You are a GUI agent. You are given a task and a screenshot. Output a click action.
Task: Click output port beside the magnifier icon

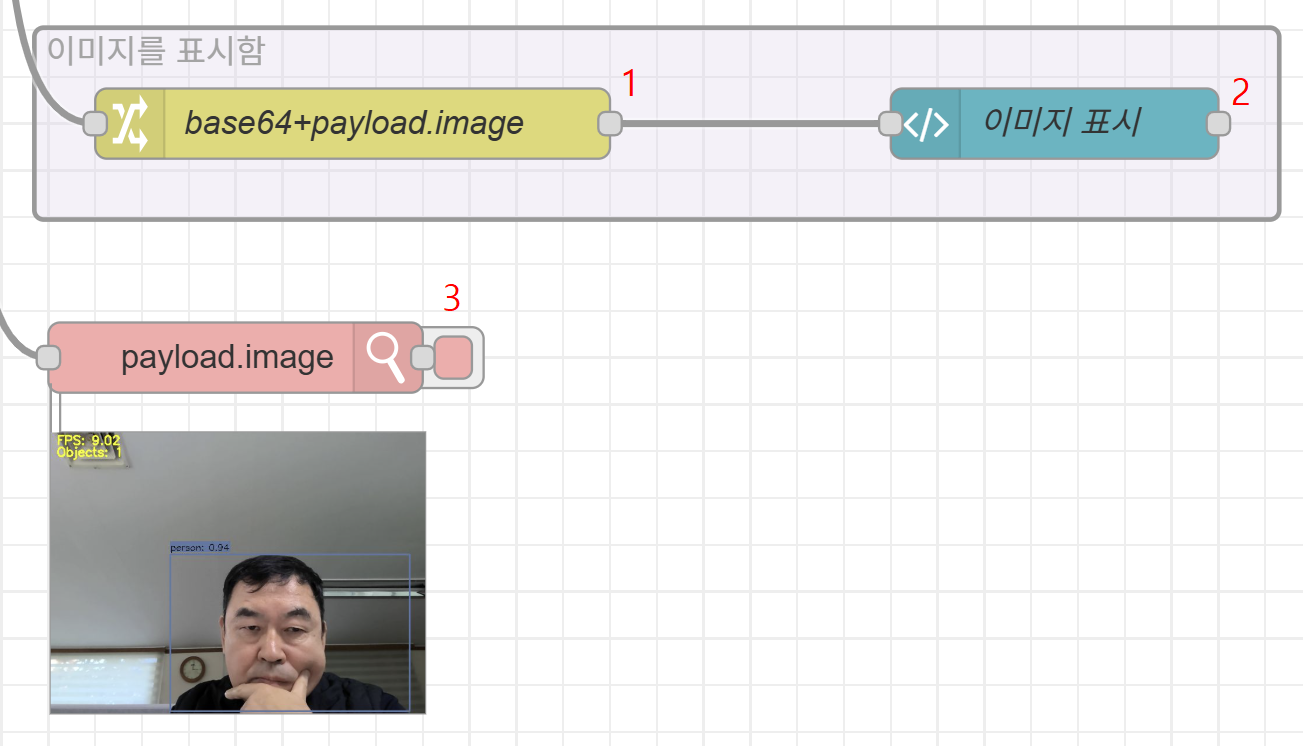click(x=423, y=358)
